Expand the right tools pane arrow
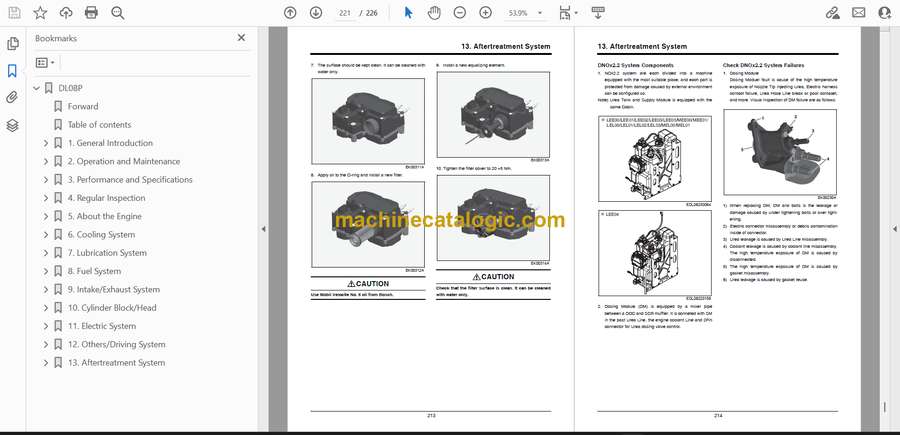This screenshot has height=435, width=900. 894,229
